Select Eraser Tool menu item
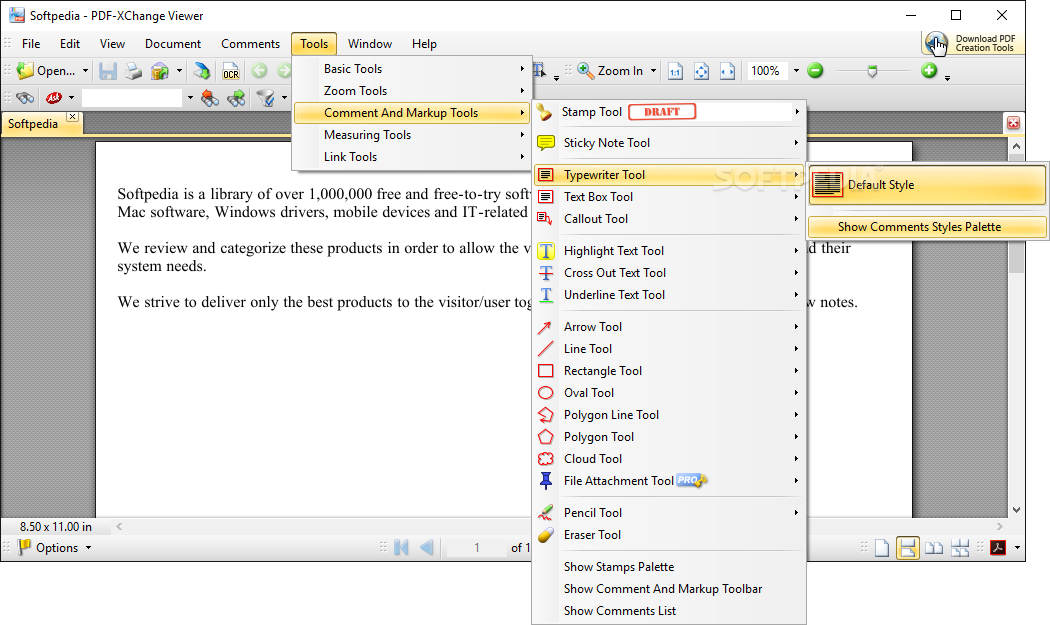This screenshot has width=1050, height=625. (668, 535)
